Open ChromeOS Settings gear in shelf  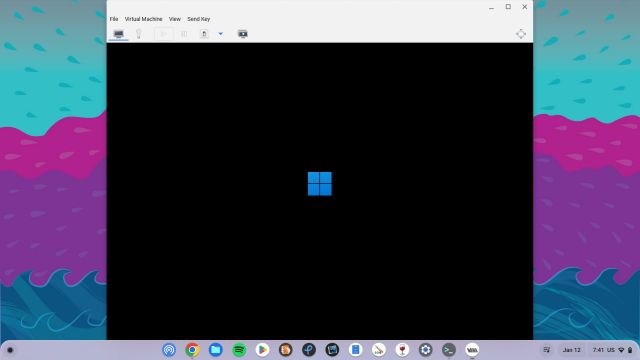point(425,350)
